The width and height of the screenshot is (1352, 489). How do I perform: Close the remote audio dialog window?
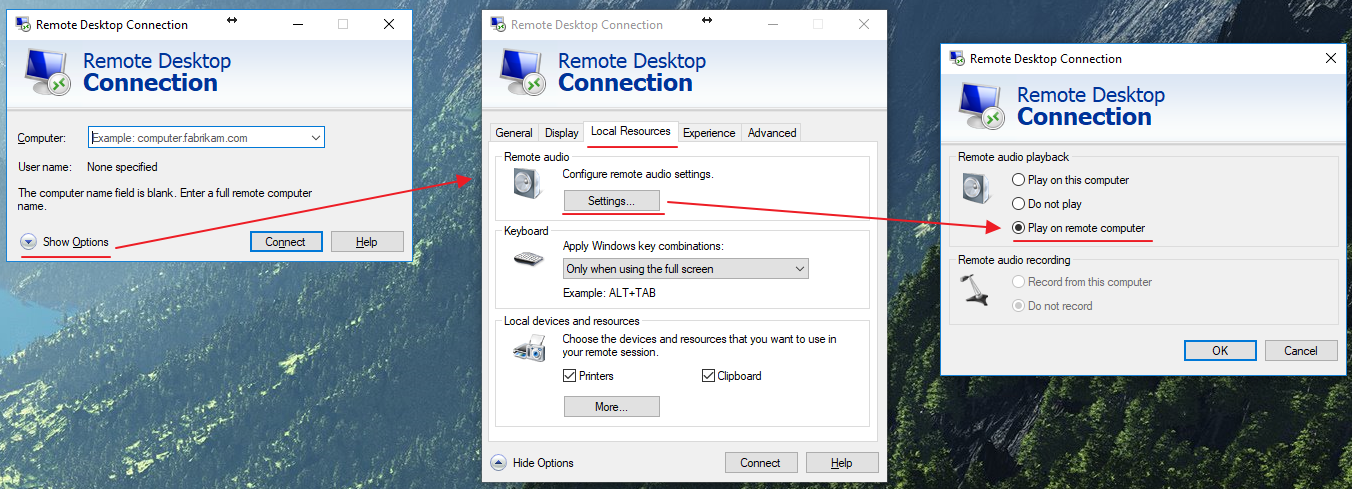(x=1330, y=58)
